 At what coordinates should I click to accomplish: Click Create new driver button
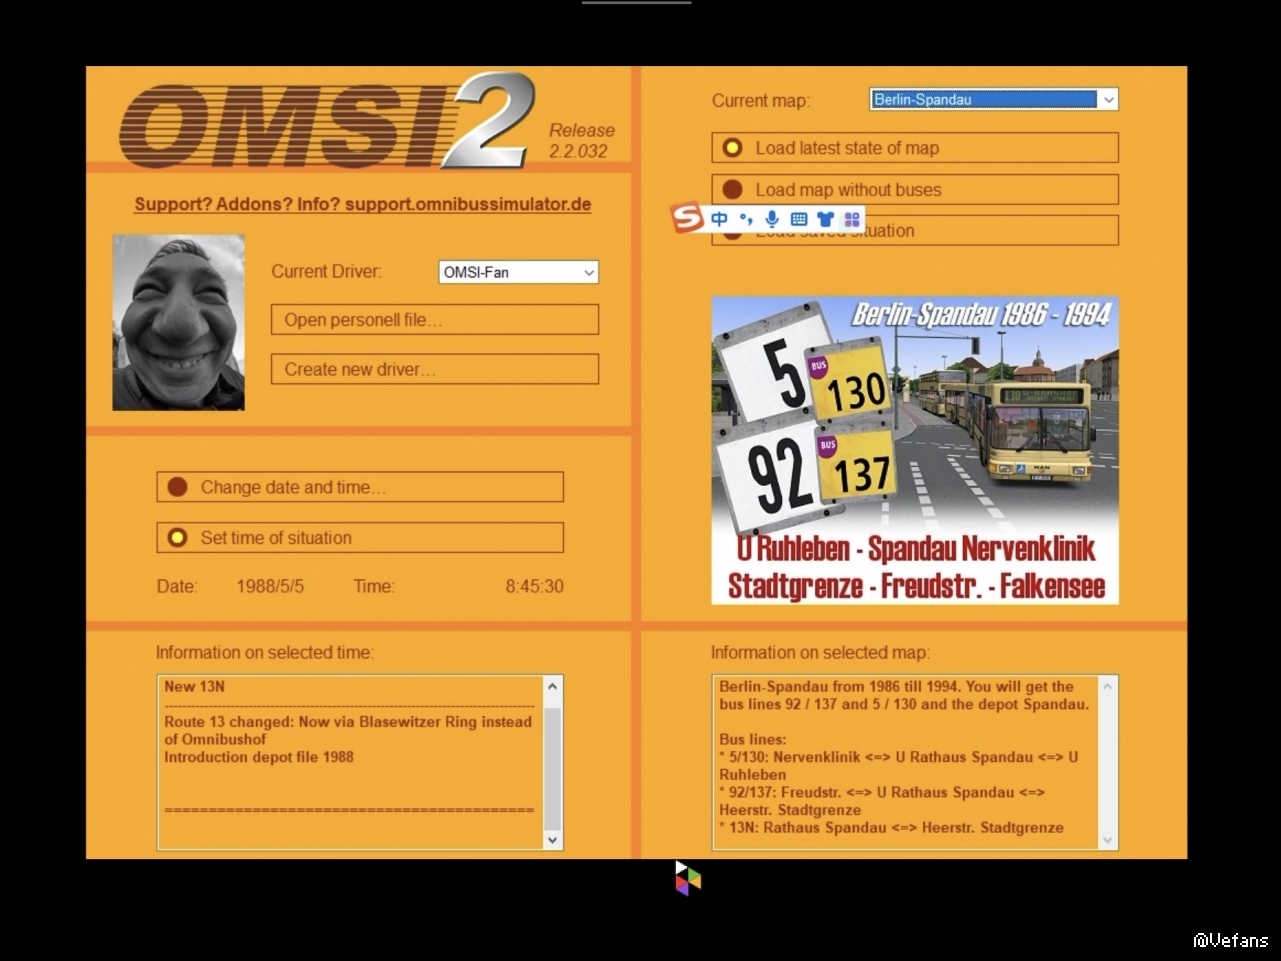coord(435,369)
